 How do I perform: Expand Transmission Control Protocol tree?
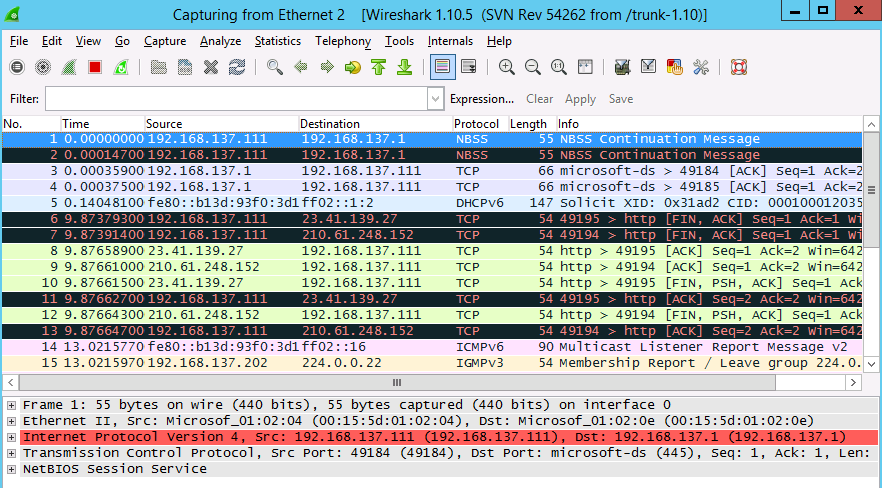11,453
